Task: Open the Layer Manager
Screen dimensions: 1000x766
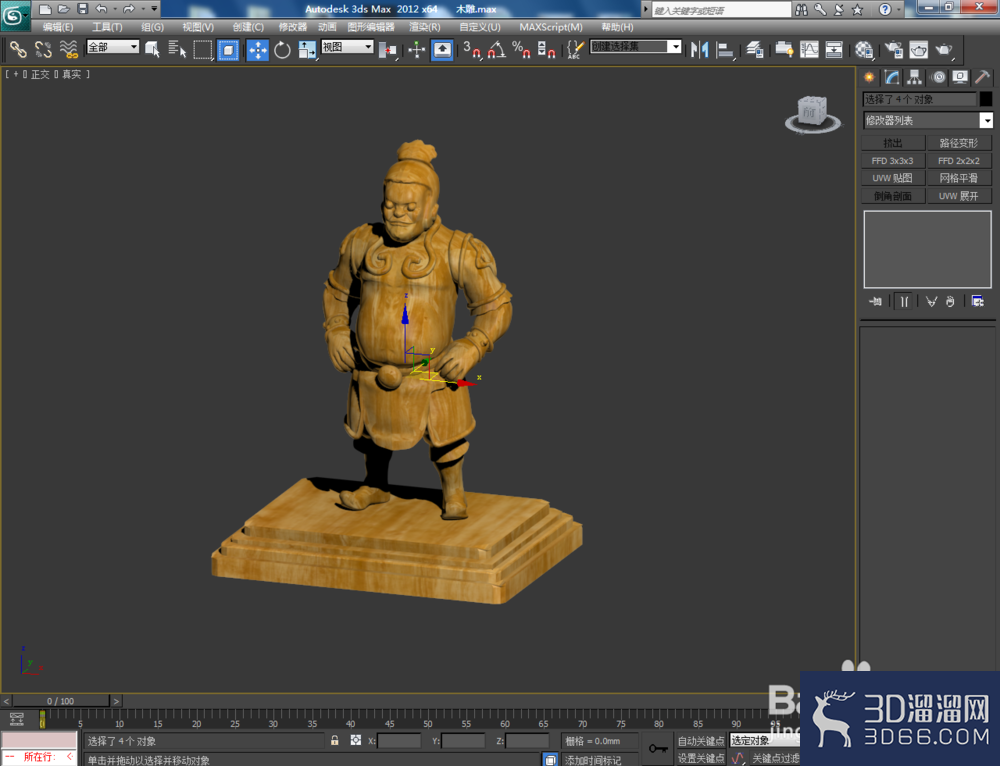Action: pyautogui.click(x=755, y=49)
